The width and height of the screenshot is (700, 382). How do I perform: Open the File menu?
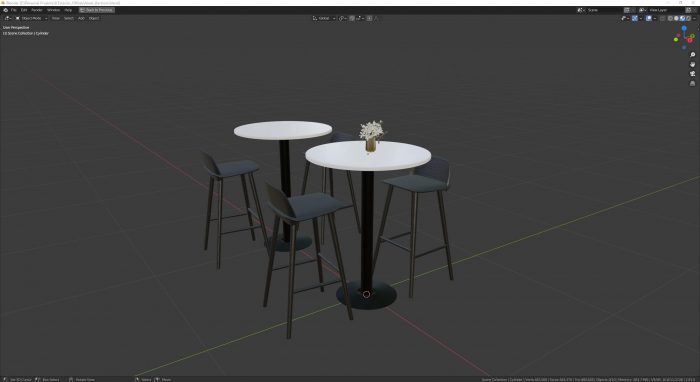pos(14,10)
